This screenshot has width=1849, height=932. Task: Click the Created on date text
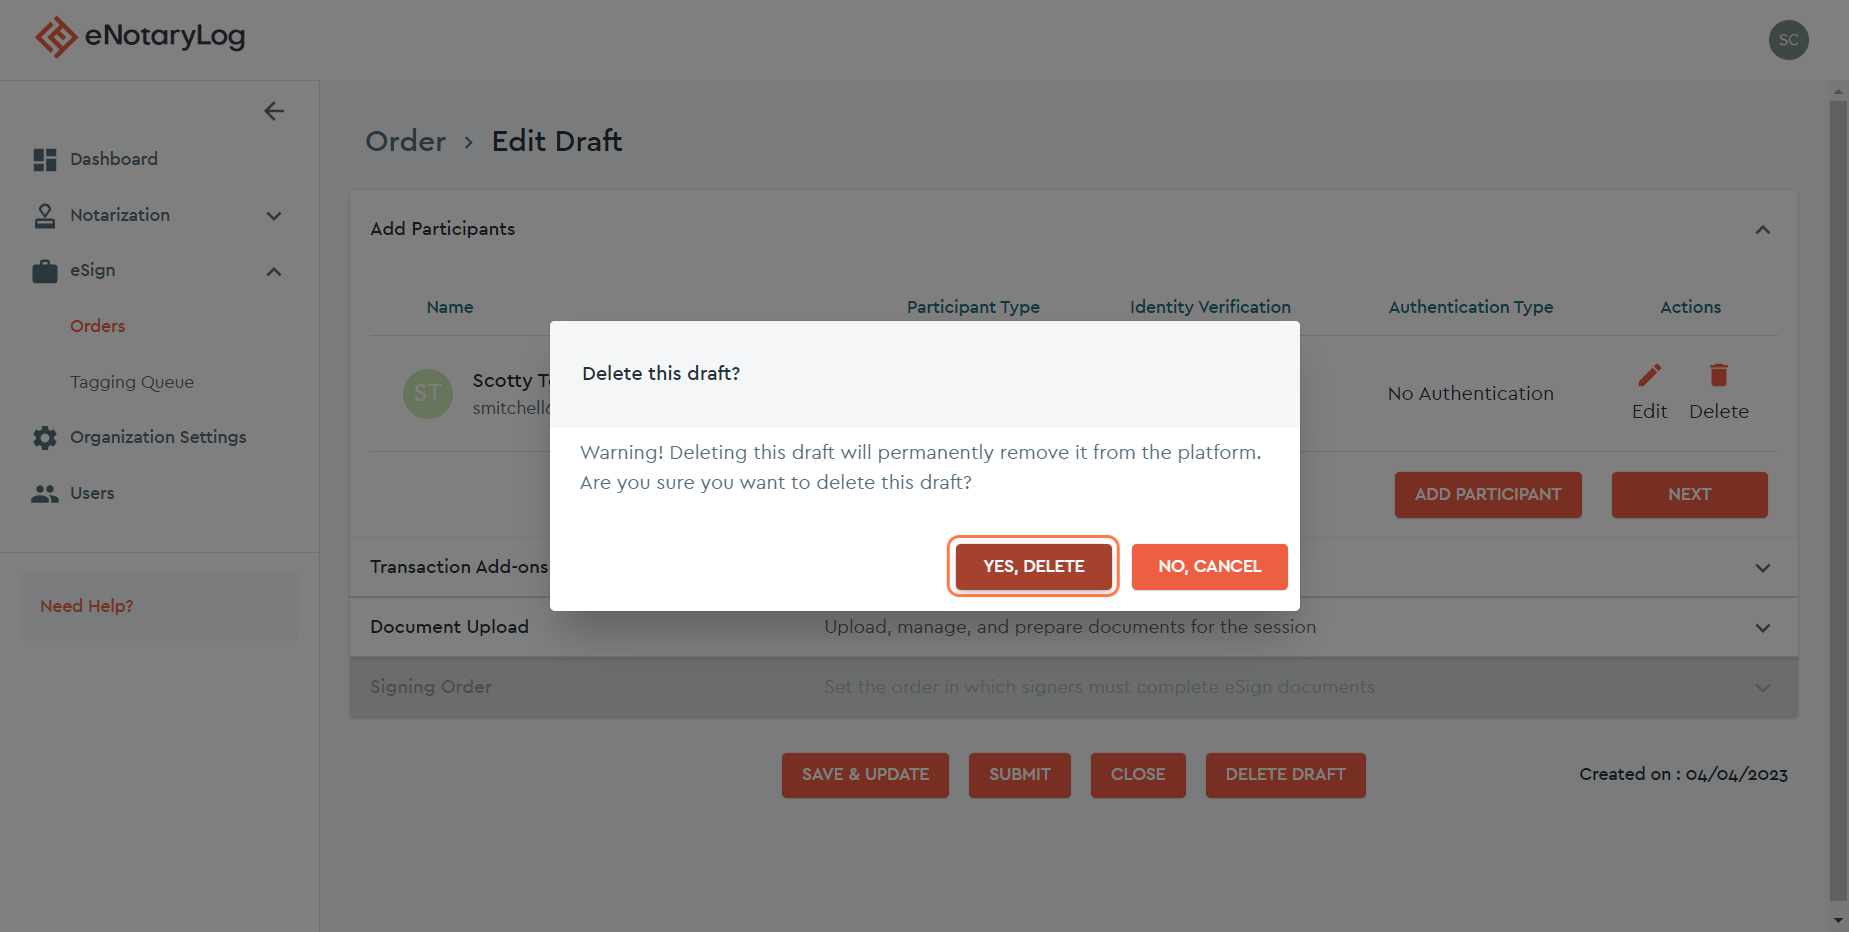[x=1684, y=774]
